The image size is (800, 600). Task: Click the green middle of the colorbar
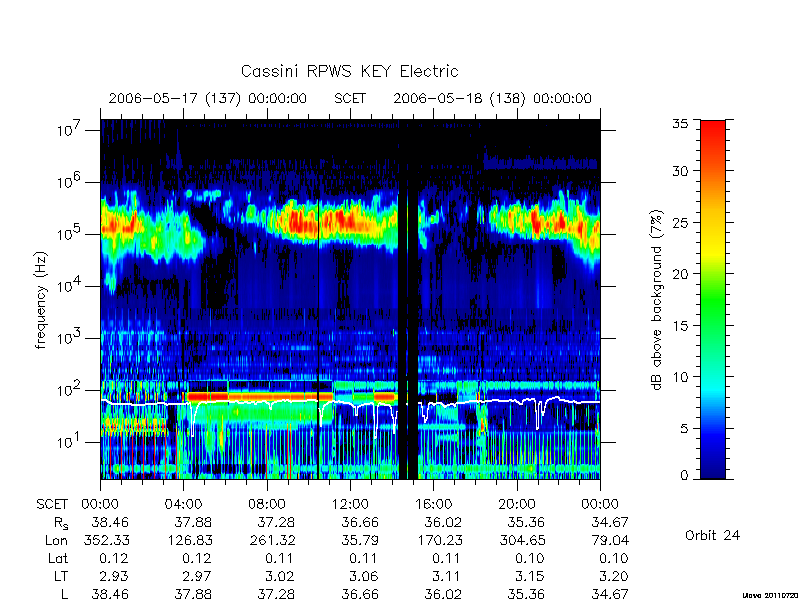(713, 300)
